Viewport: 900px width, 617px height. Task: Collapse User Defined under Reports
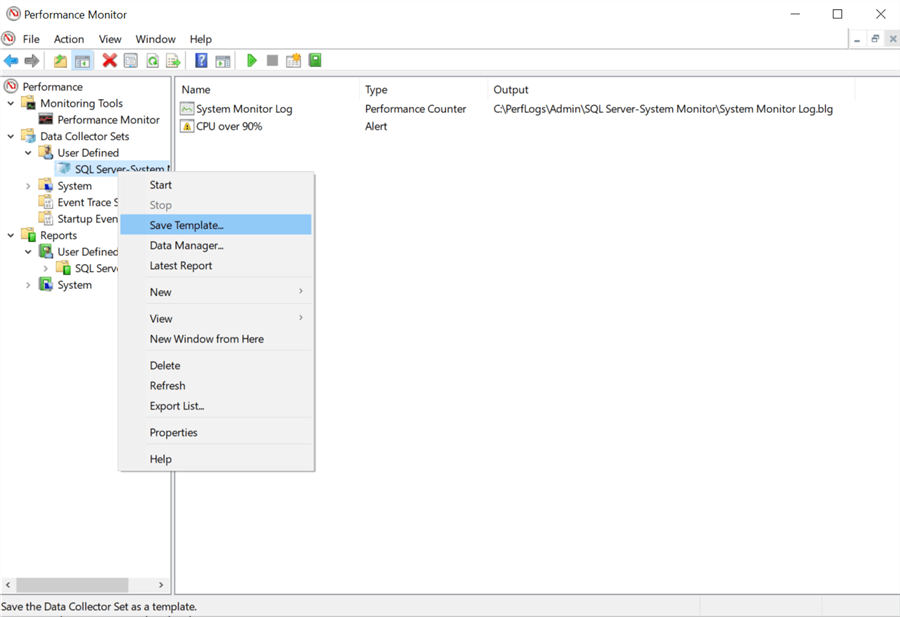(28, 251)
